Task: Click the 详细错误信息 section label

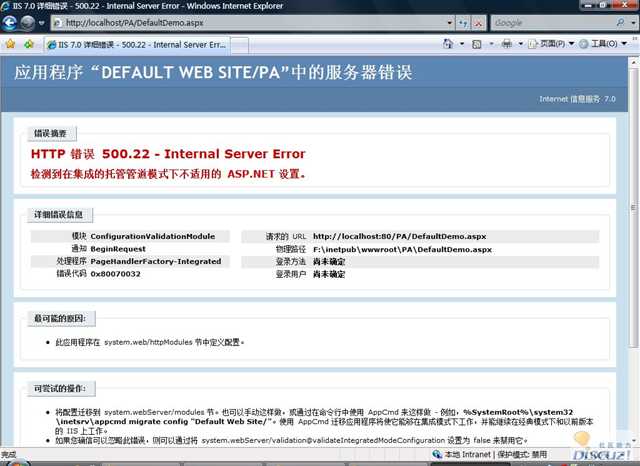Action: click(x=58, y=215)
